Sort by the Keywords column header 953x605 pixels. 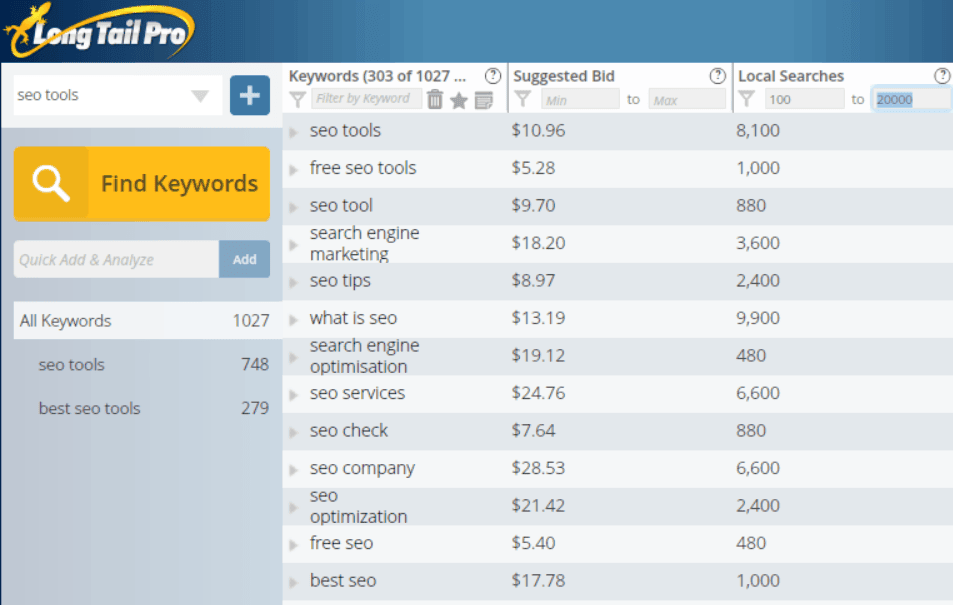(377, 76)
